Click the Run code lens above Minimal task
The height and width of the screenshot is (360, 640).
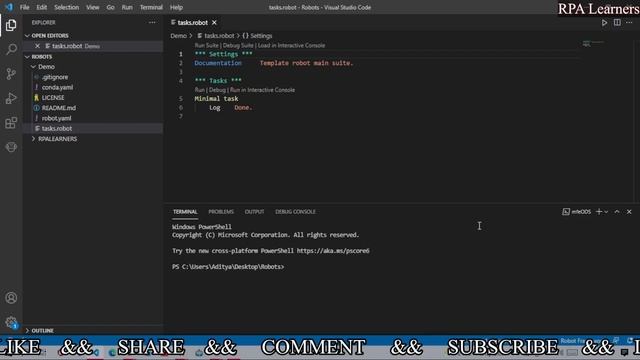pos(200,90)
